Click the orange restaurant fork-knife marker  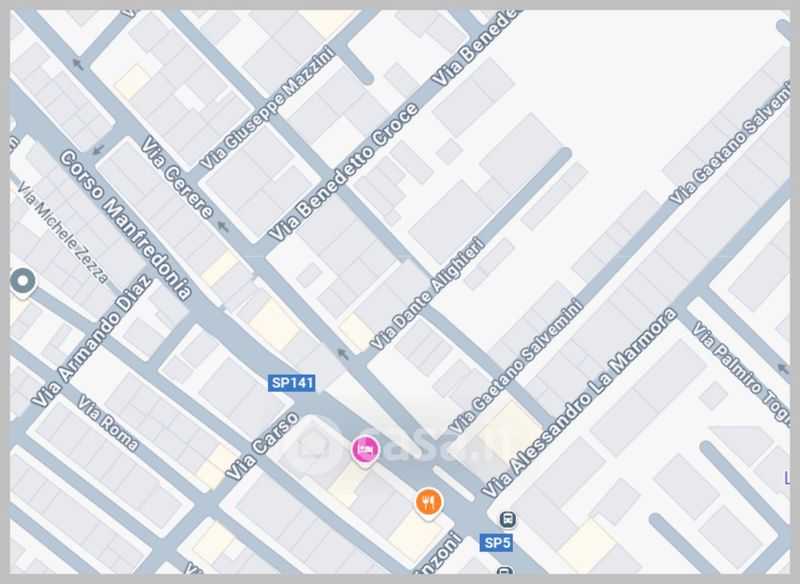pyautogui.click(x=429, y=502)
